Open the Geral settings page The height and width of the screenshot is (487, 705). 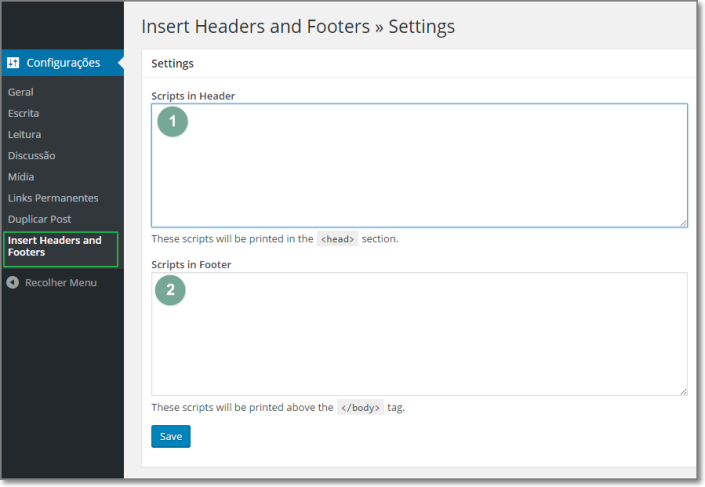pyautogui.click(x=21, y=92)
